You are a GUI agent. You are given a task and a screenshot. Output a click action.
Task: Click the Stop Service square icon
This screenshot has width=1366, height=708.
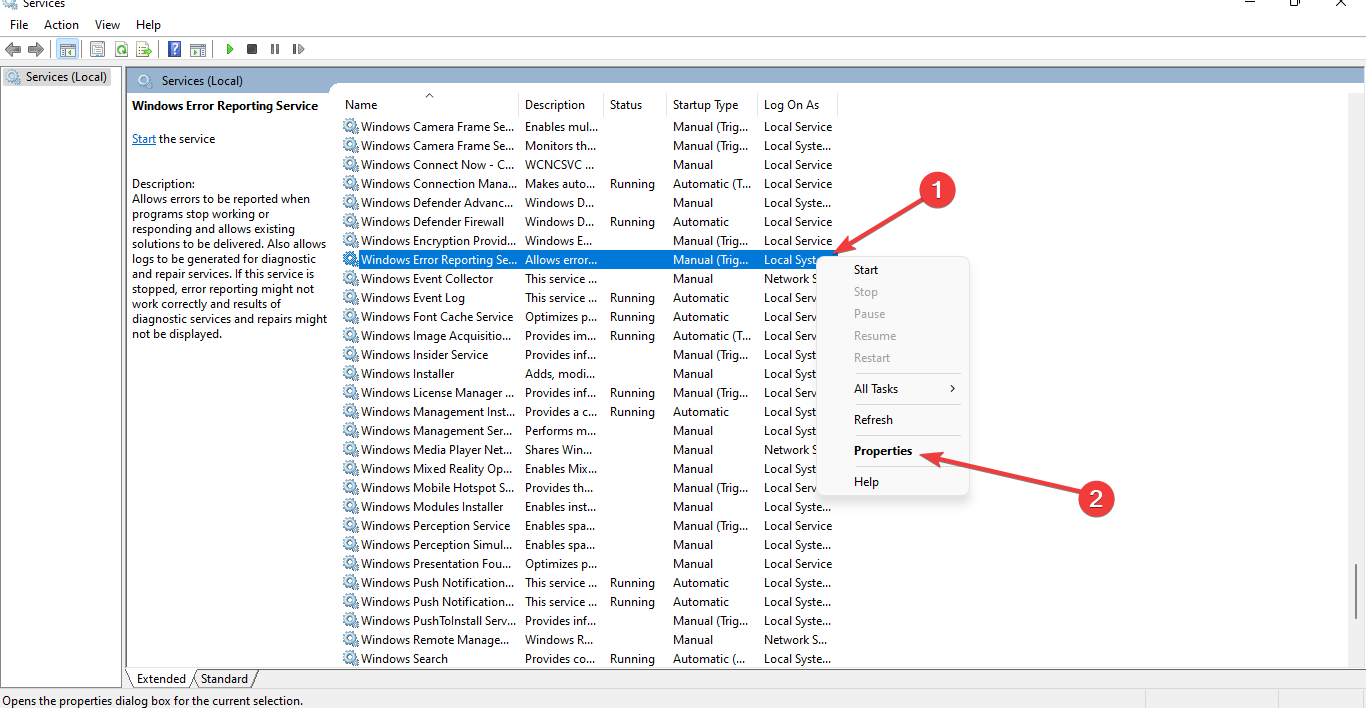tap(252, 49)
